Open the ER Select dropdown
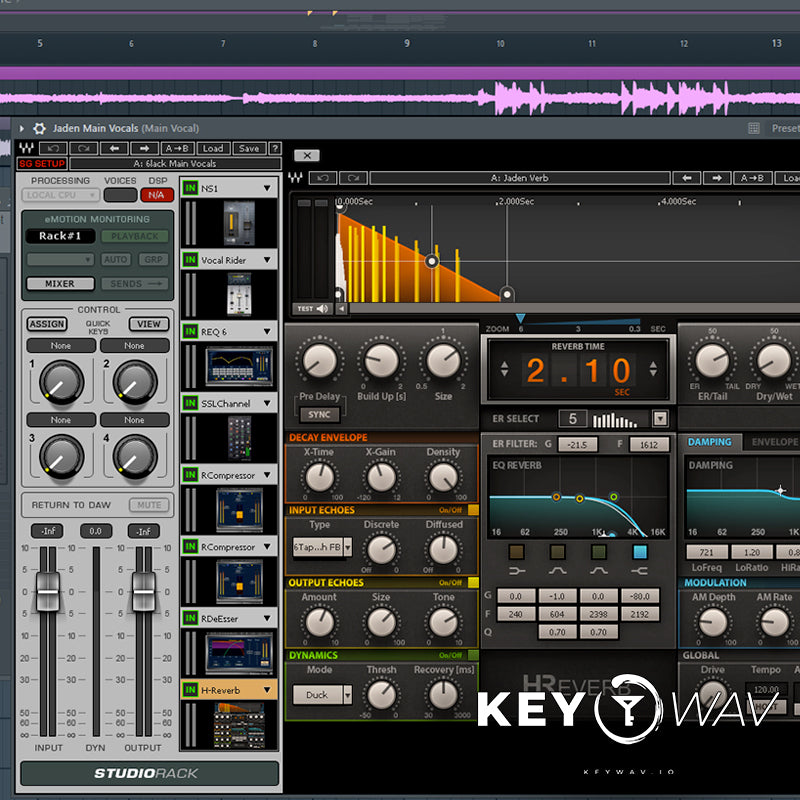 [660, 419]
